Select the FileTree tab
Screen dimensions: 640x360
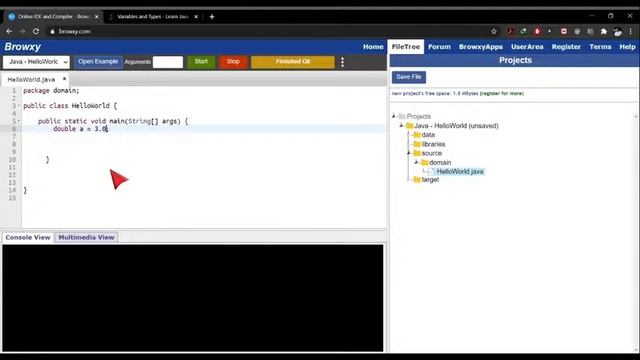406,47
